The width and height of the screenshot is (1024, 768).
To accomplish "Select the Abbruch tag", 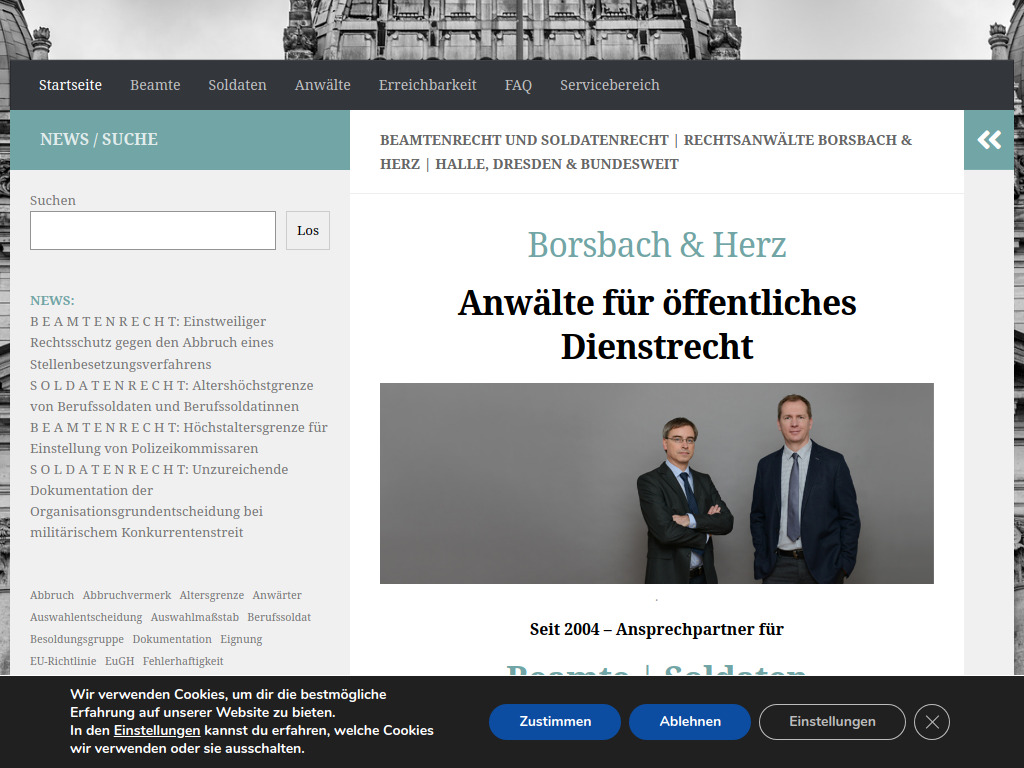I will (52, 595).
